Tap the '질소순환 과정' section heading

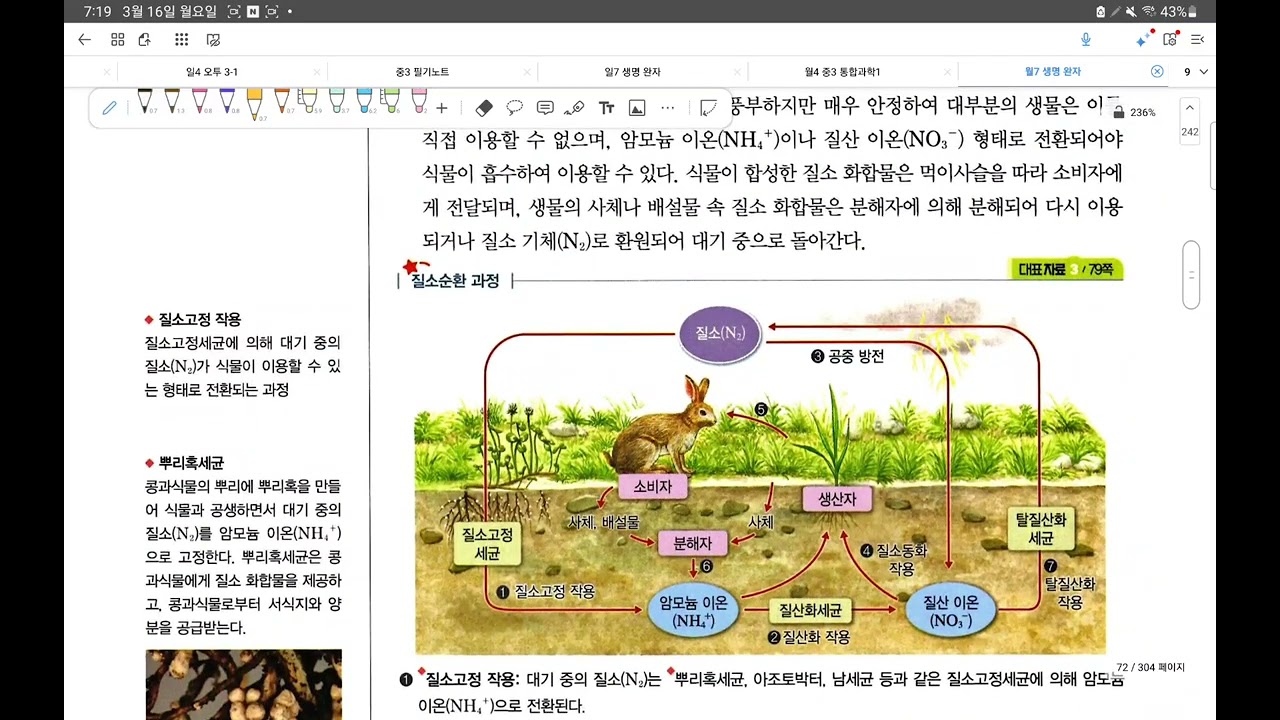[455, 281]
